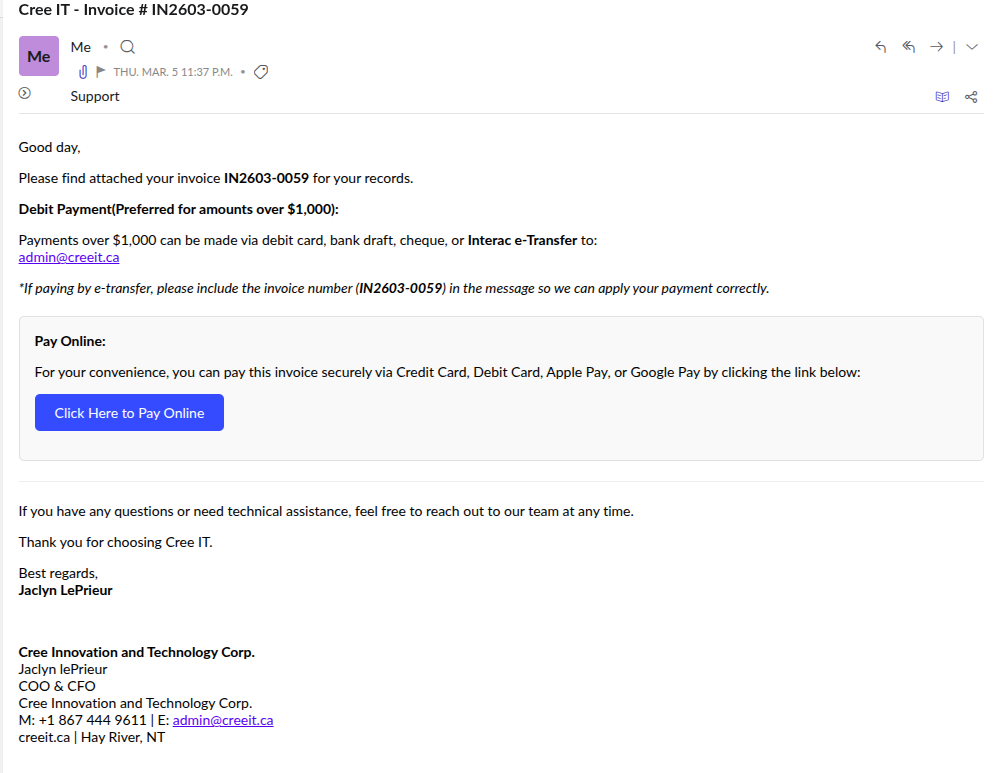Viewport: 998px width, 773px height.
Task: Click the search icon next to Me
Action: [127, 47]
